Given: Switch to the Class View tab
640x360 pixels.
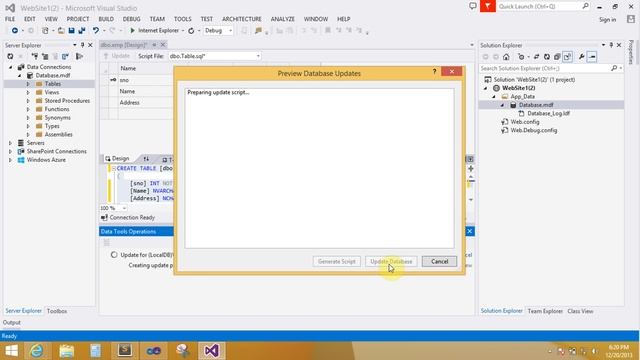Looking at the screenshot, I should pos(580,311).
